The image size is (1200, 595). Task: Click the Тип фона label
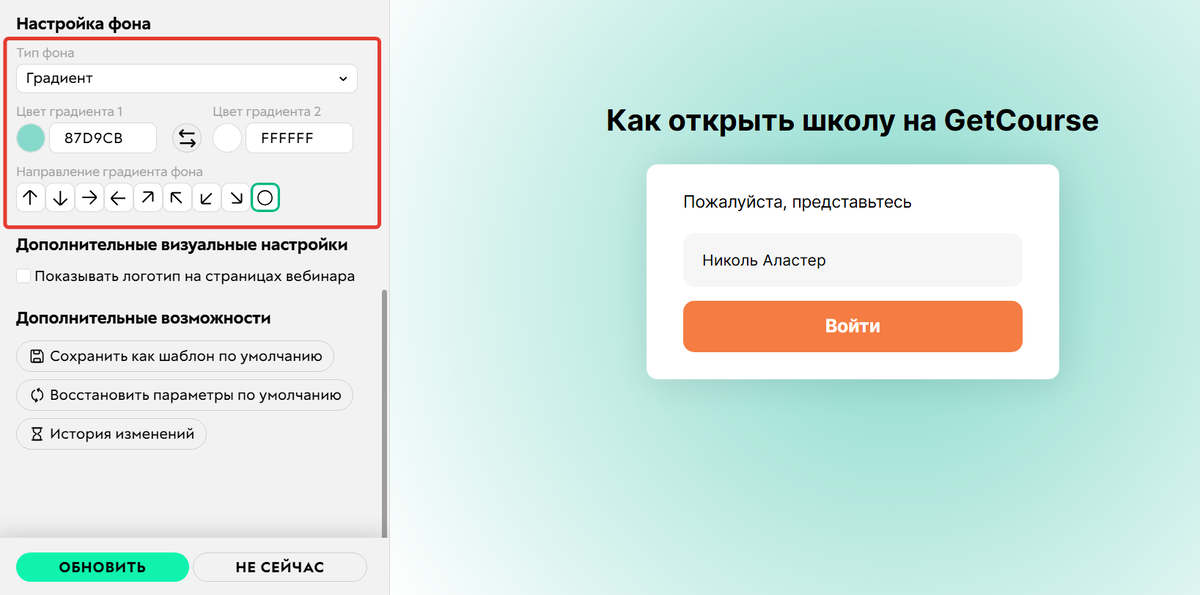tap(45, 52)
